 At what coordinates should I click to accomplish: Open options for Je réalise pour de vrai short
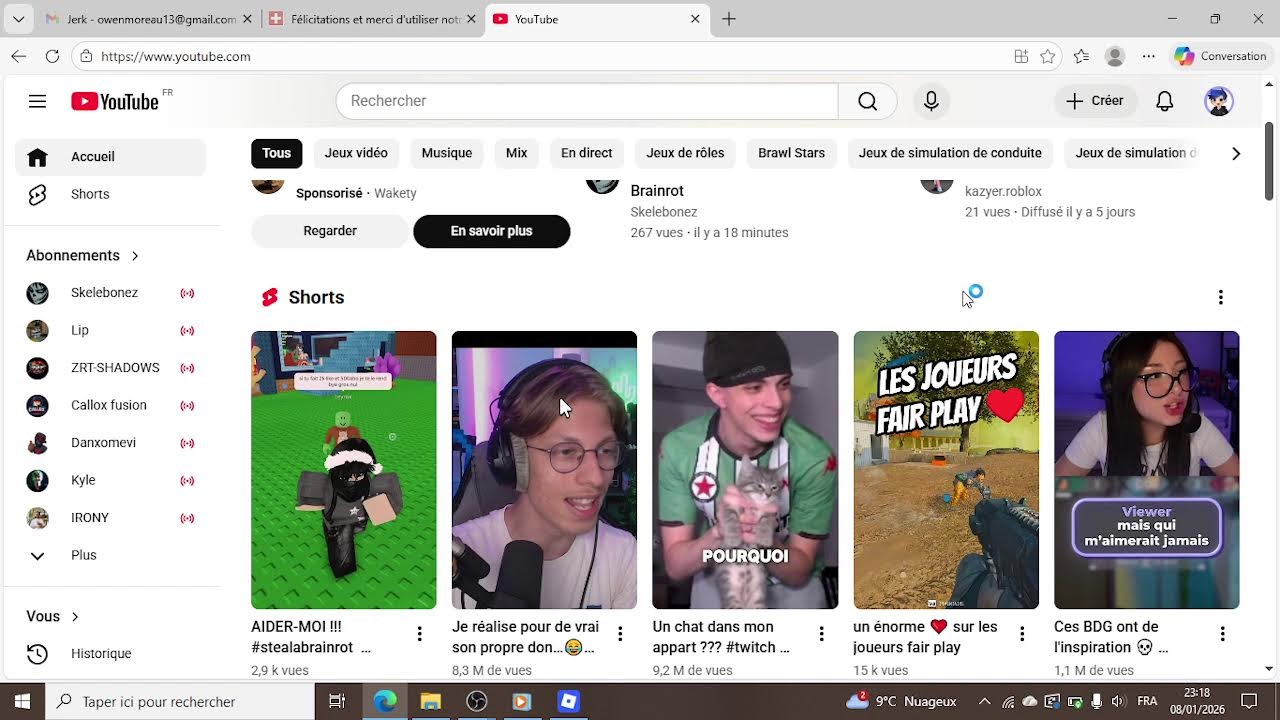pos(620,634)
